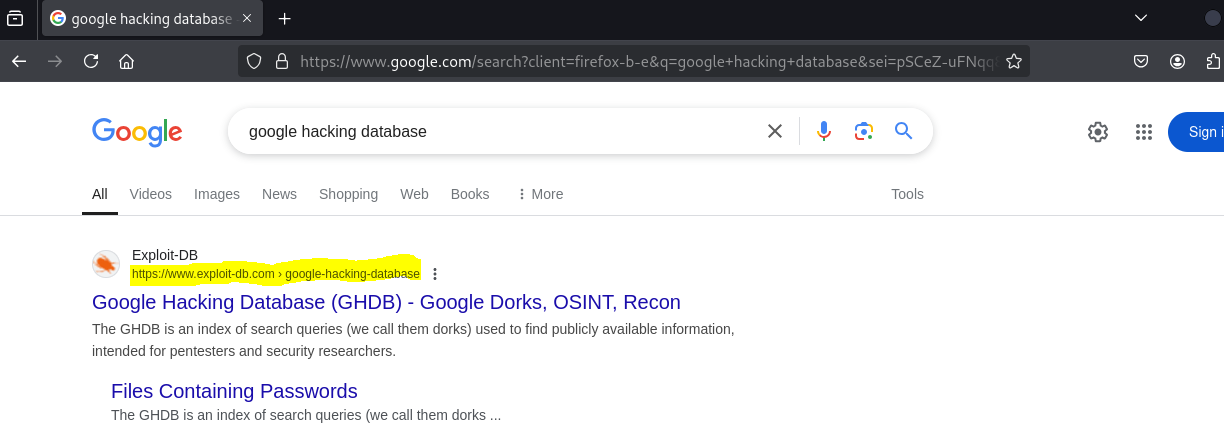Open the list all tabs dropdown
1224x424 pixels.
[1140, 18]
